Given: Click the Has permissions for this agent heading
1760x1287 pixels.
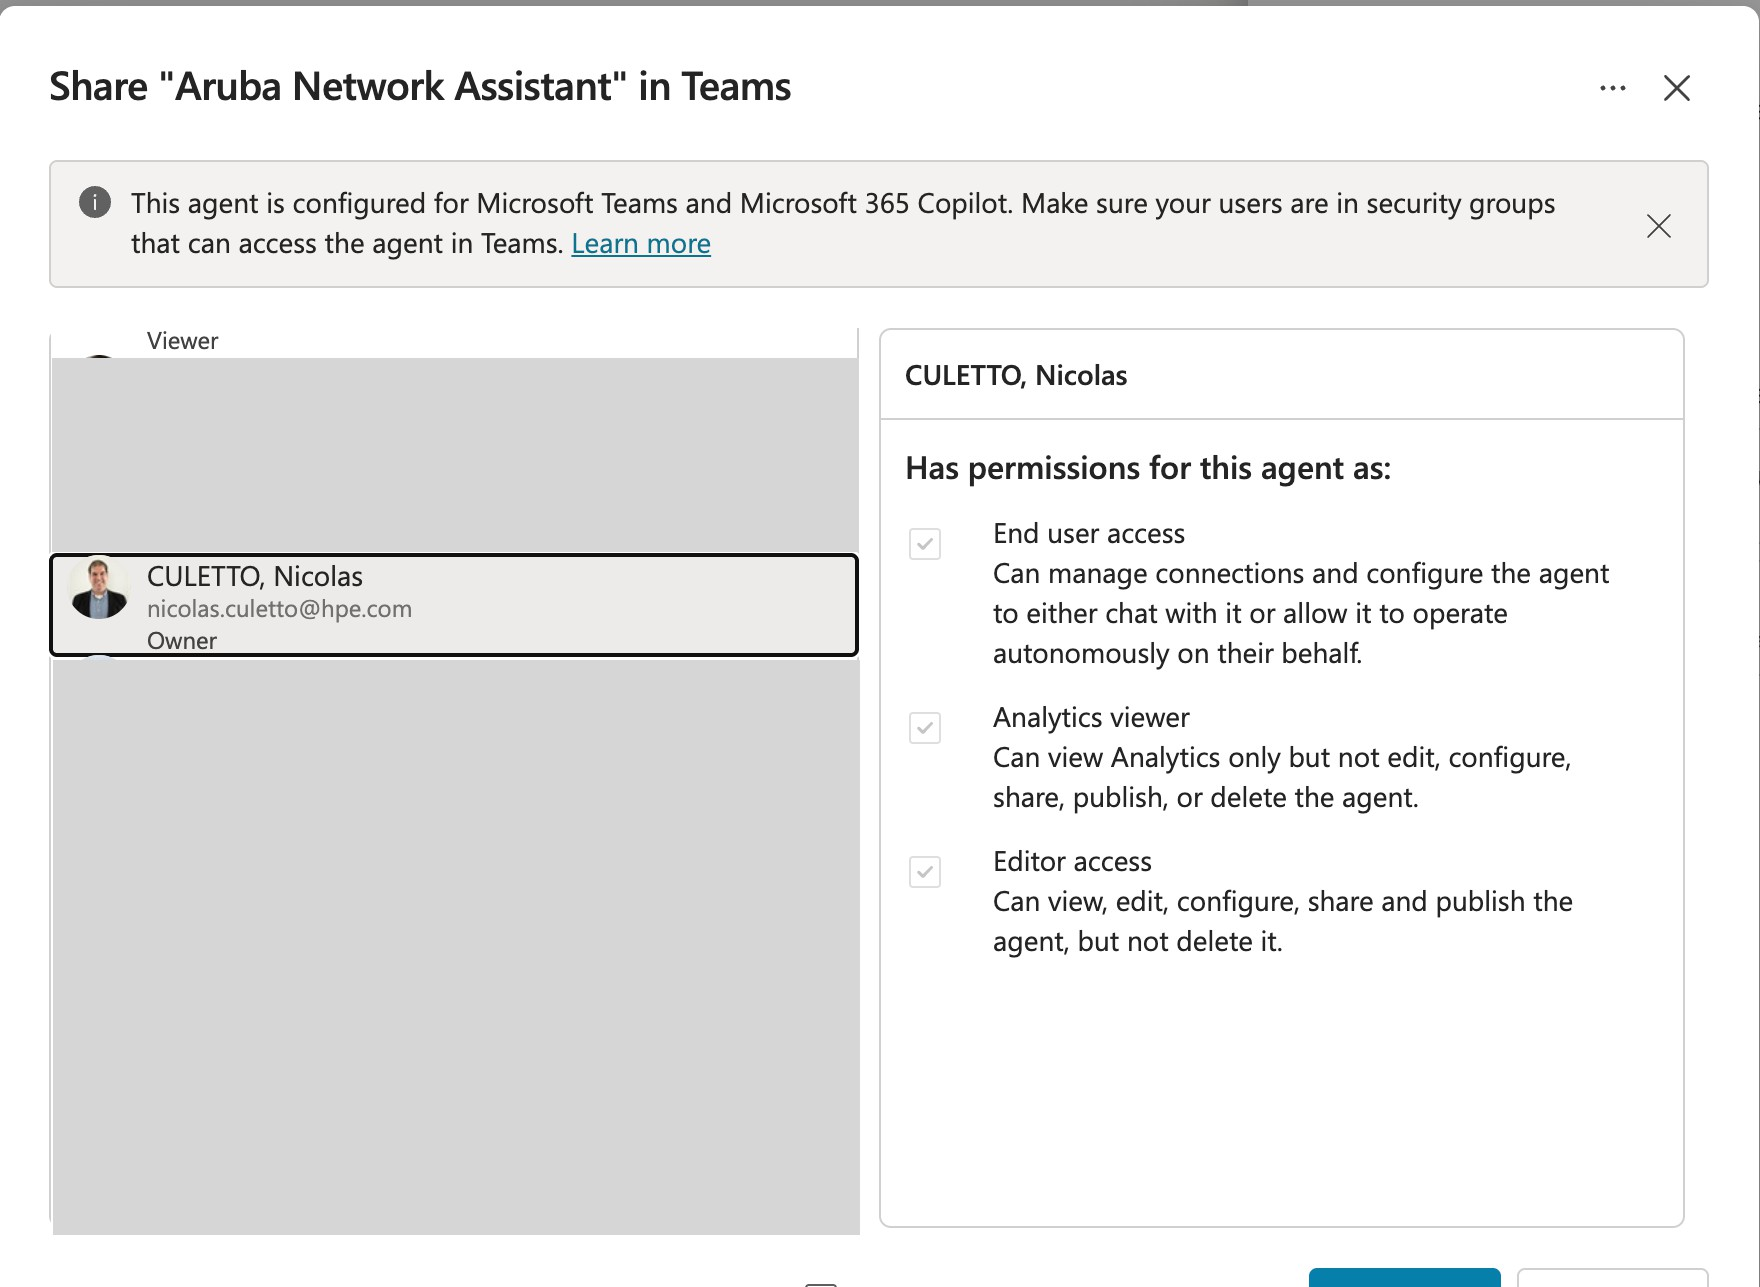Looking at the screenshot, I should pyautogui.click(x=1148, y=469).
